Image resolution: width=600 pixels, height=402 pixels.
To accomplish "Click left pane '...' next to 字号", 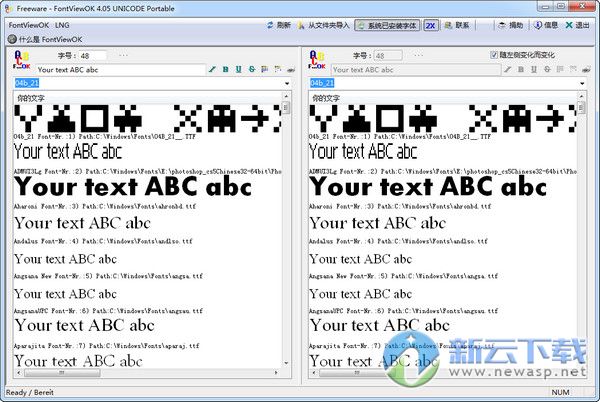I will coord(123,55).
